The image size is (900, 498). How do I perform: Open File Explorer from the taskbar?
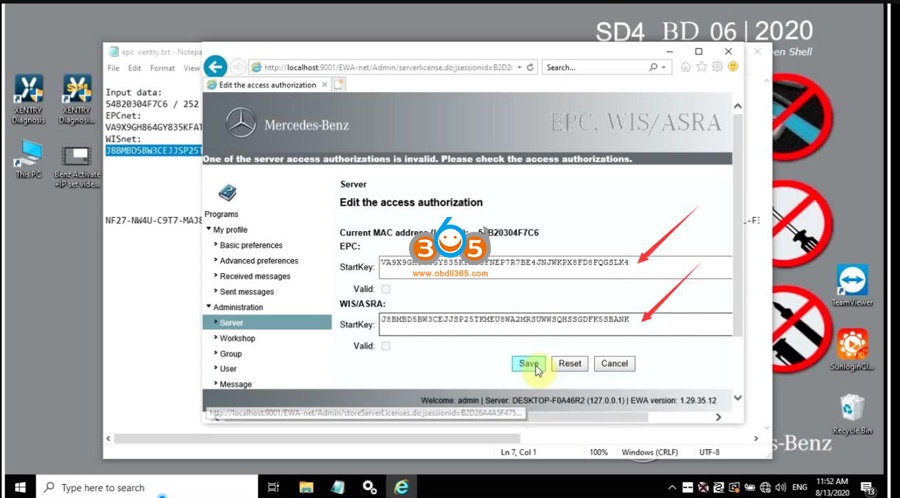[x=305, y=487]
